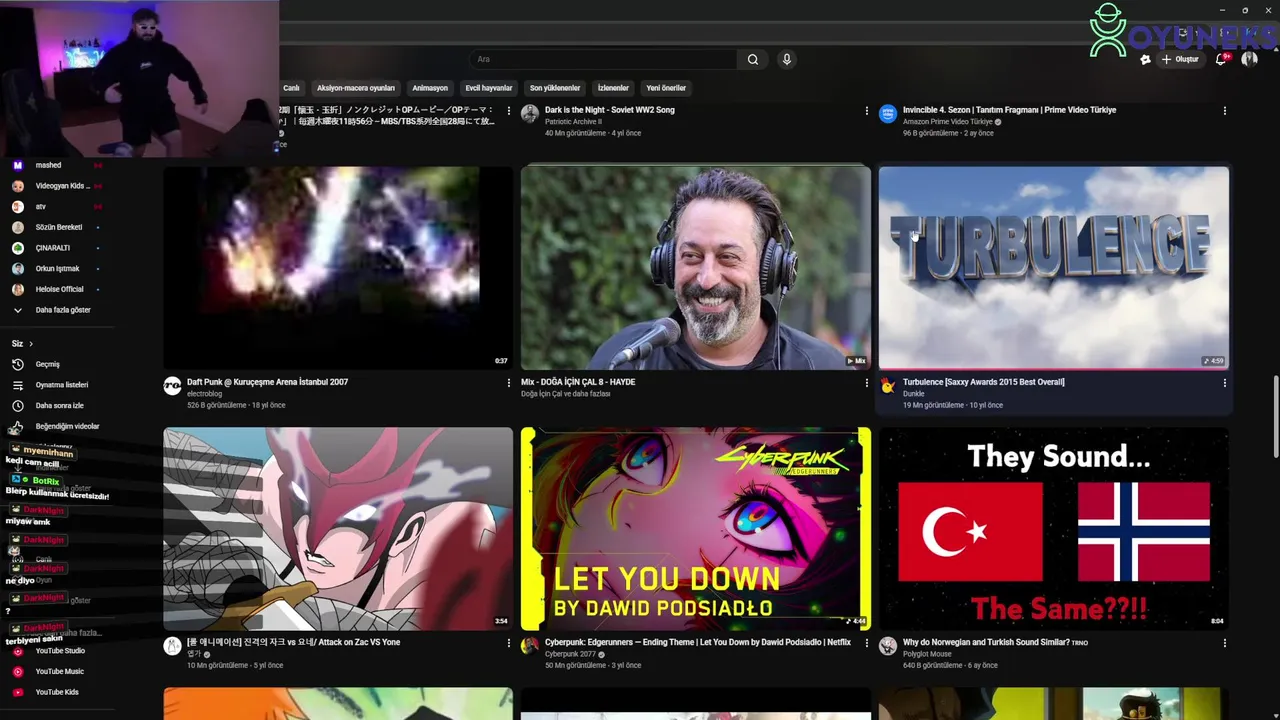Open the Sözün Bereketi subscription
Image resolution: width=1280 pixels, height=720 pixels.
coord(60,227)
